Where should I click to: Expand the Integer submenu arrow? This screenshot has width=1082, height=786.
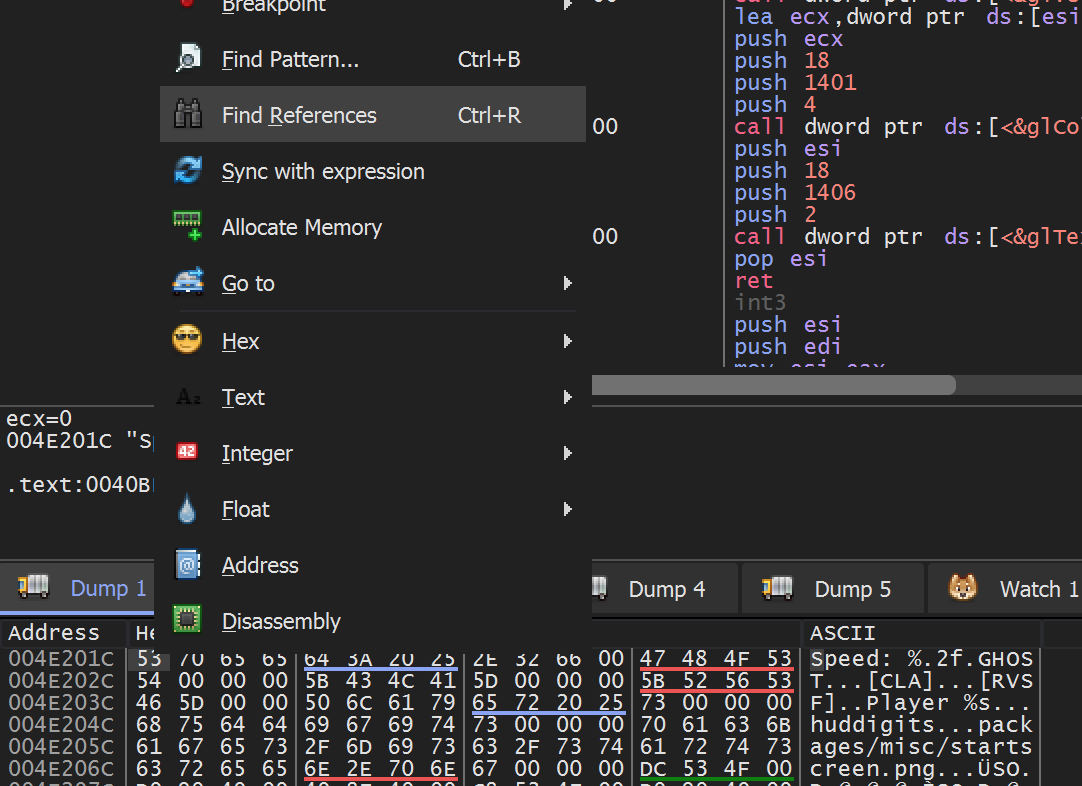click(x=567, y=453)
